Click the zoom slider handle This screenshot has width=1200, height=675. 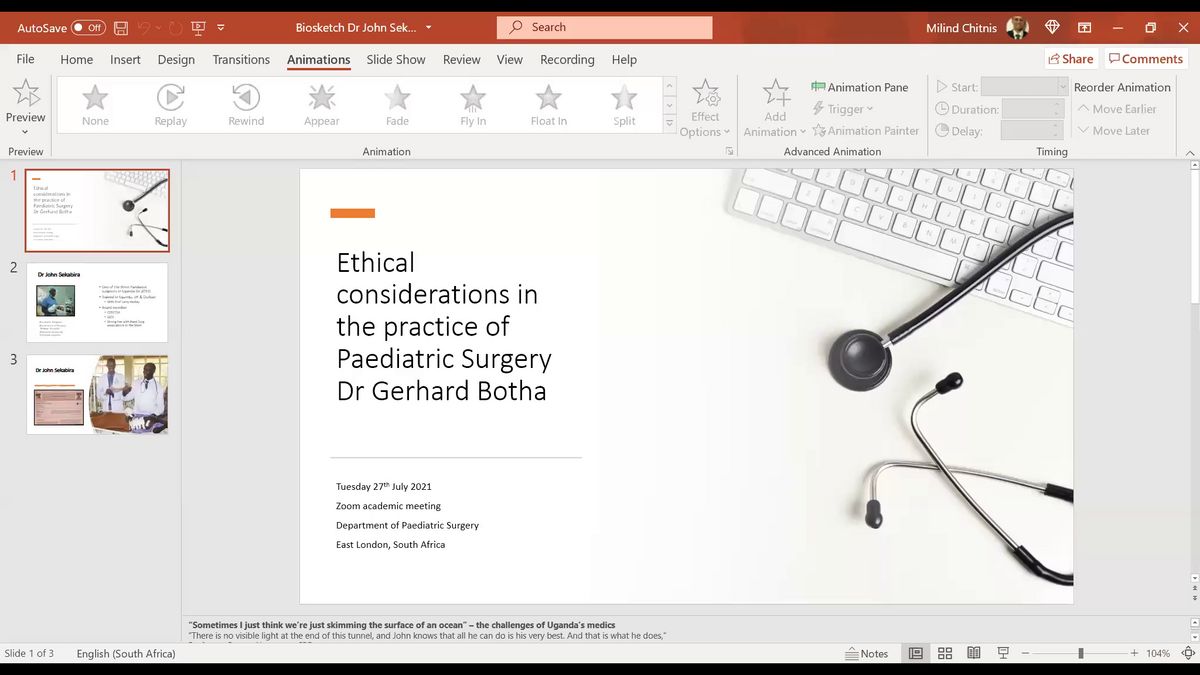pyautogui.click(x=1080, y=653)
